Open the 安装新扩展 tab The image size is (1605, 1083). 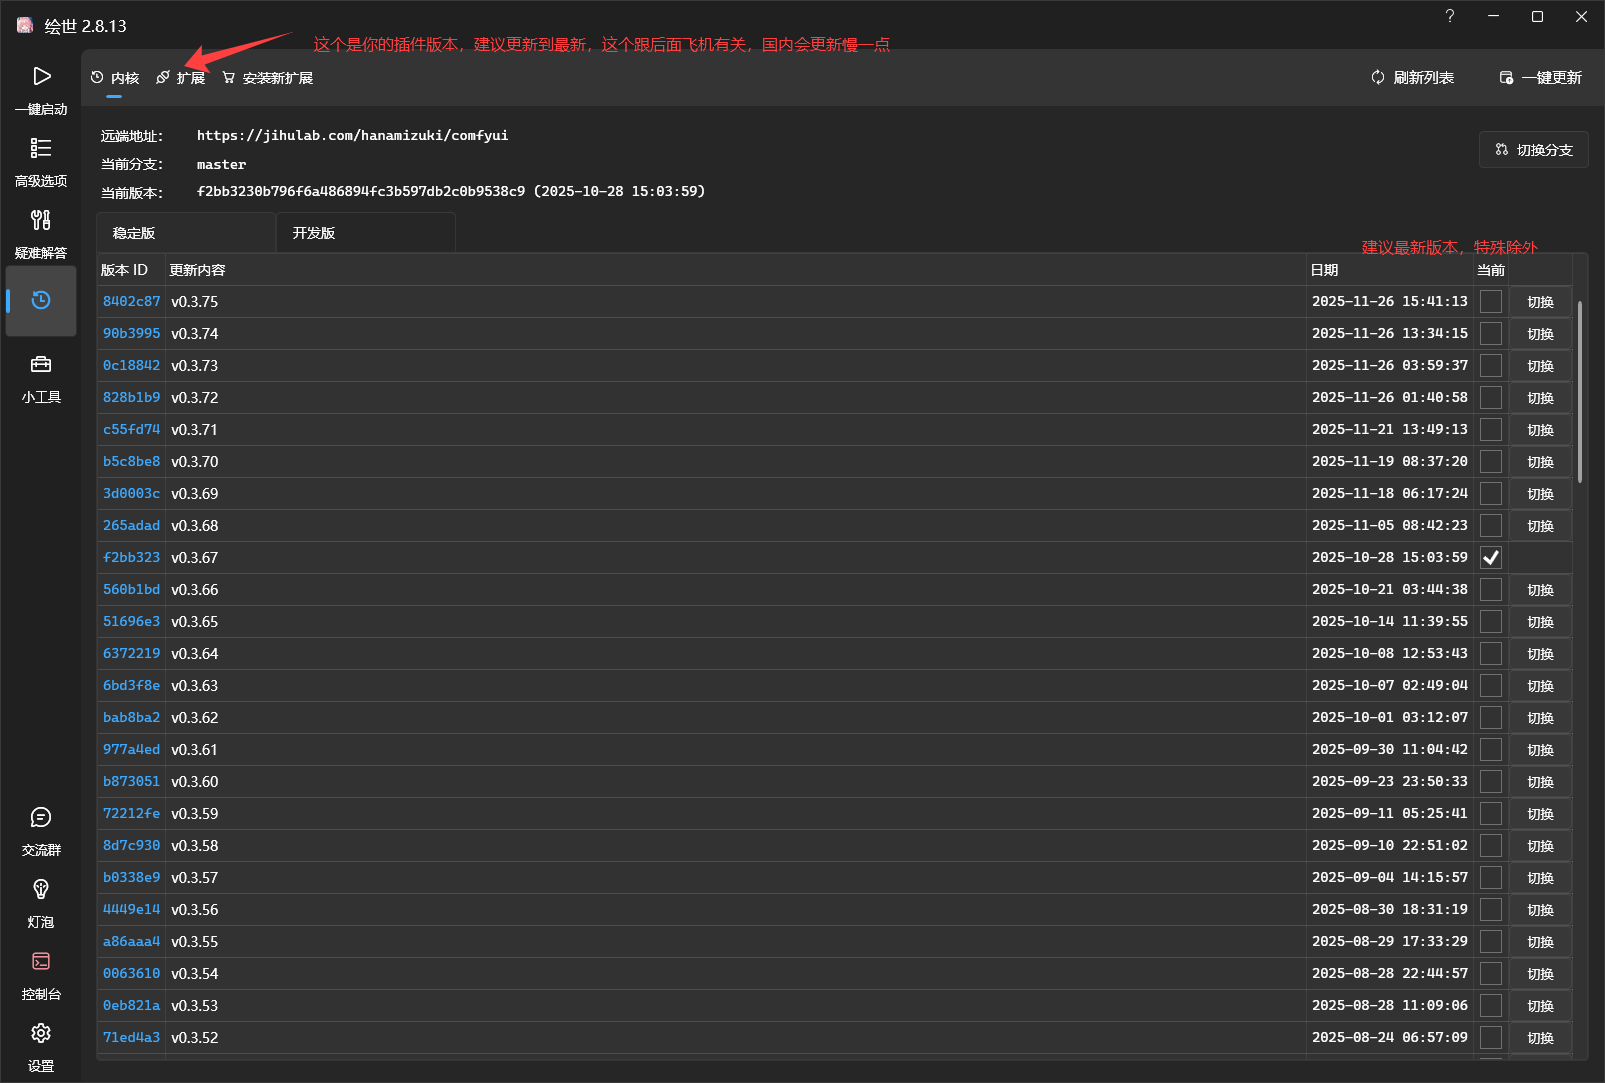pos(268,78)
